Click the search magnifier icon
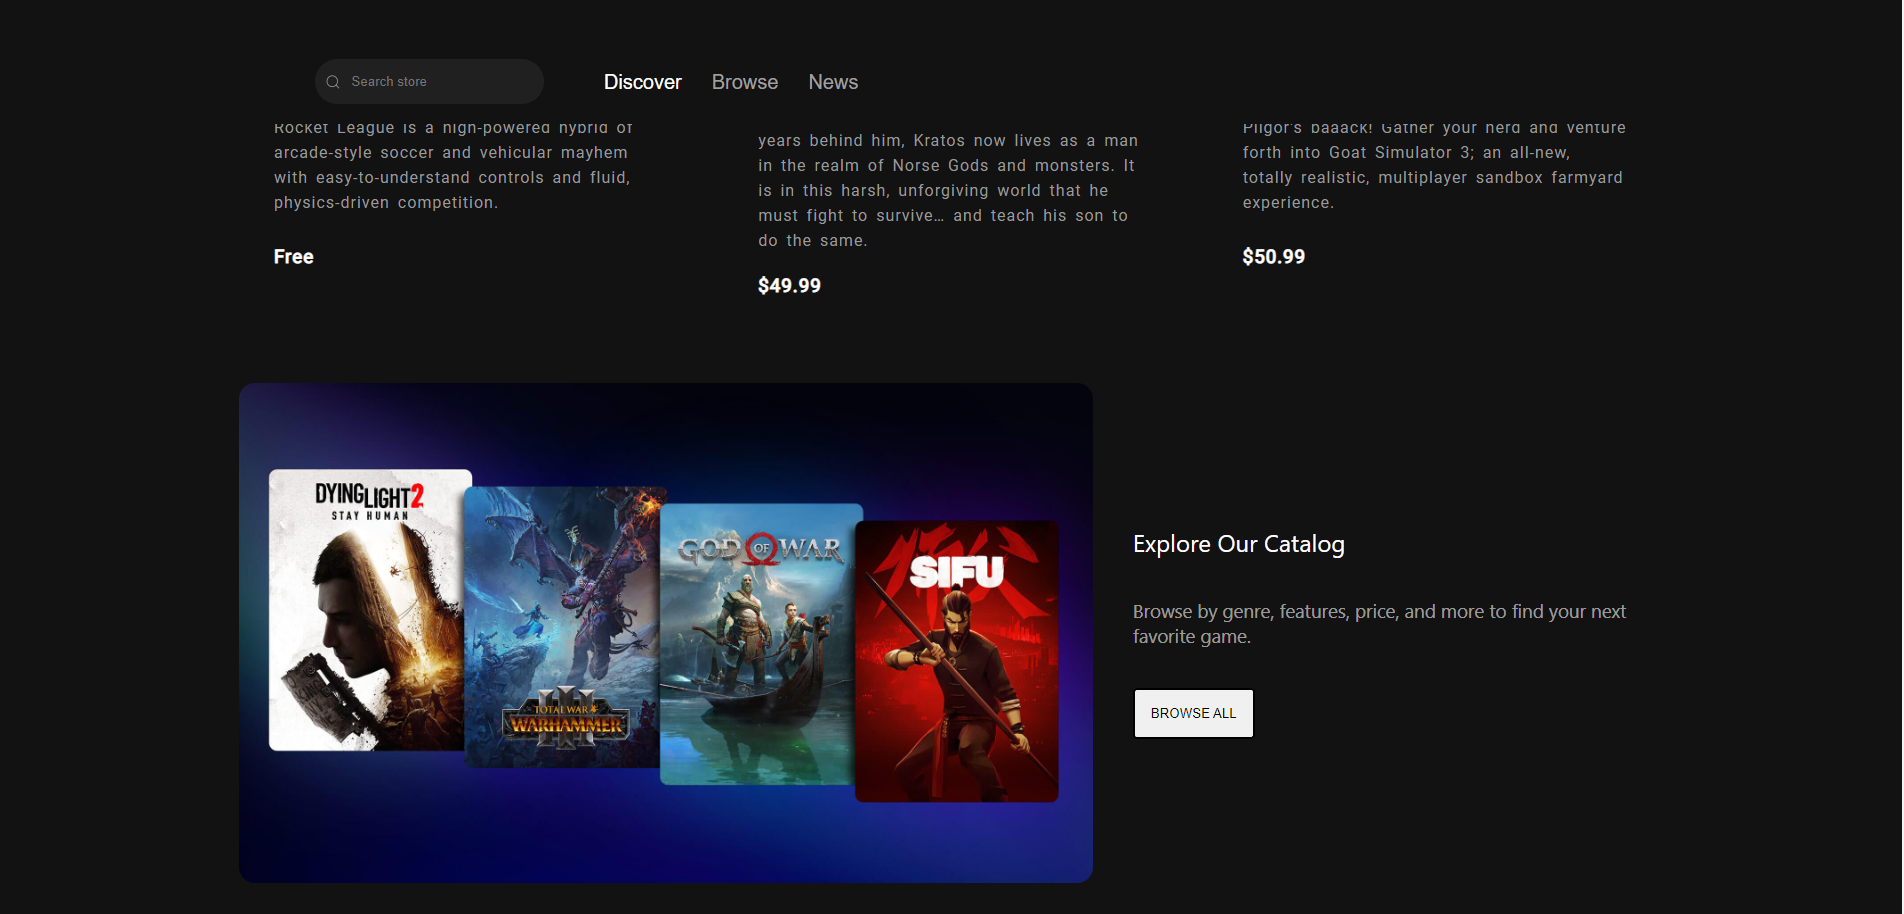This screenshot has width=1904, height=914. click(x=333, y=82)
